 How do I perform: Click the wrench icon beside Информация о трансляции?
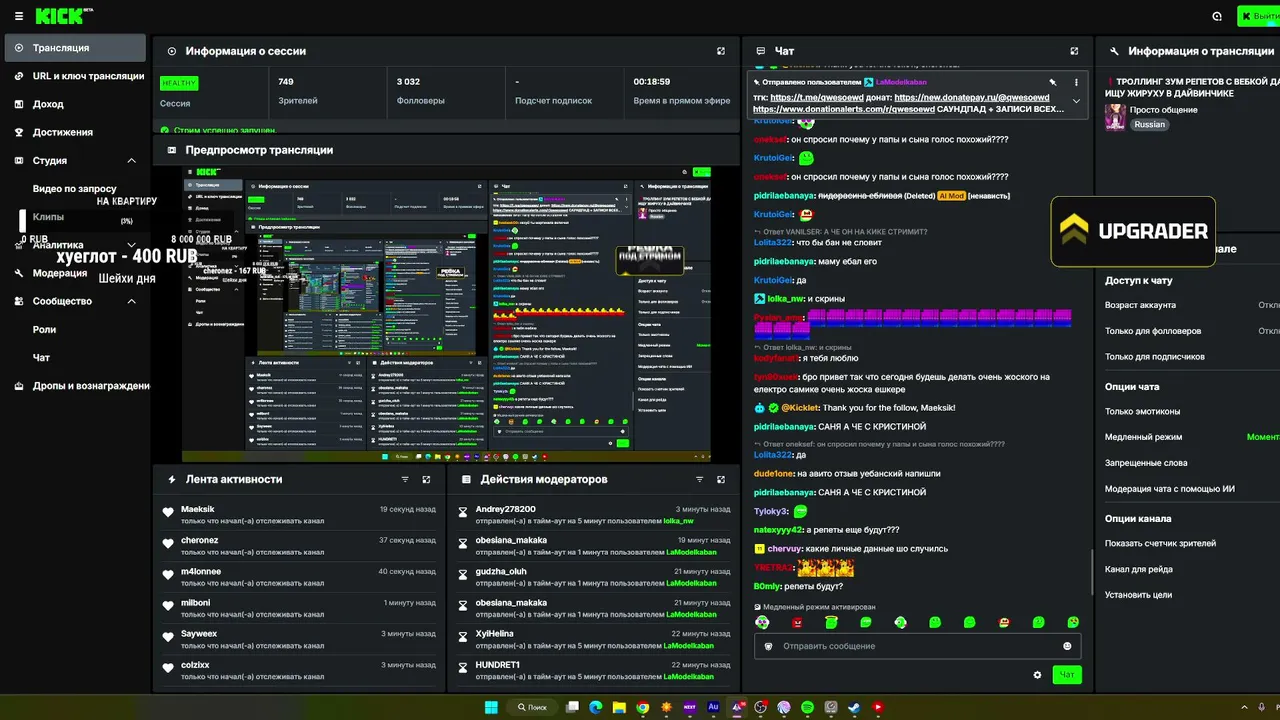tap(1113, 51)
